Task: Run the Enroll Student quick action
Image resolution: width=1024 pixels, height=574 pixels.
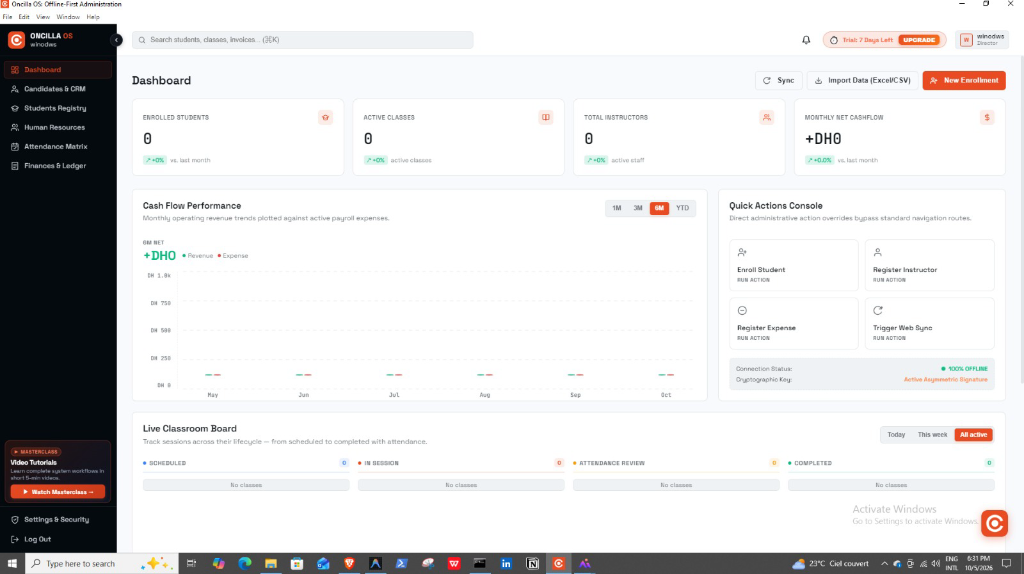Action: [793, 265]
